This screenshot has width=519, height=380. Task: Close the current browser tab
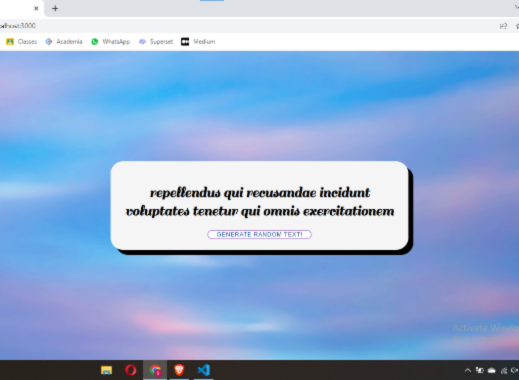(x=36, y=8)
